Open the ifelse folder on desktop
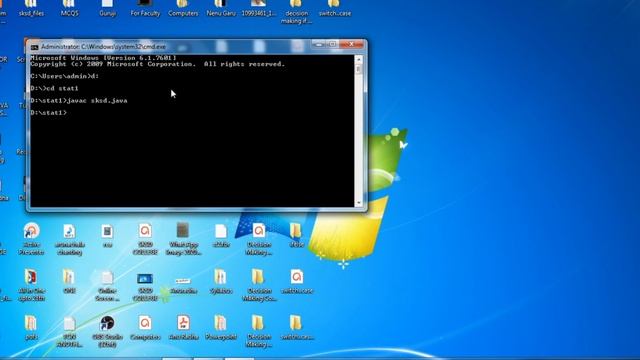Viewport: 640px width, 360px height. (x=296, y=236)
